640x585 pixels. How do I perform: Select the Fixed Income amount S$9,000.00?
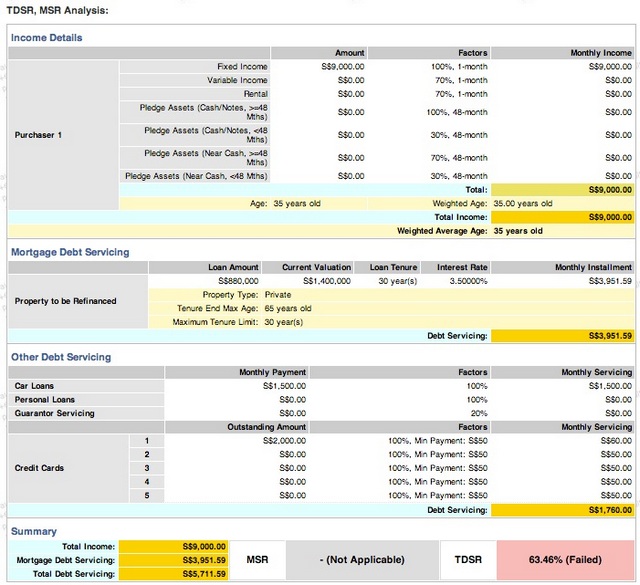[342, 67]
